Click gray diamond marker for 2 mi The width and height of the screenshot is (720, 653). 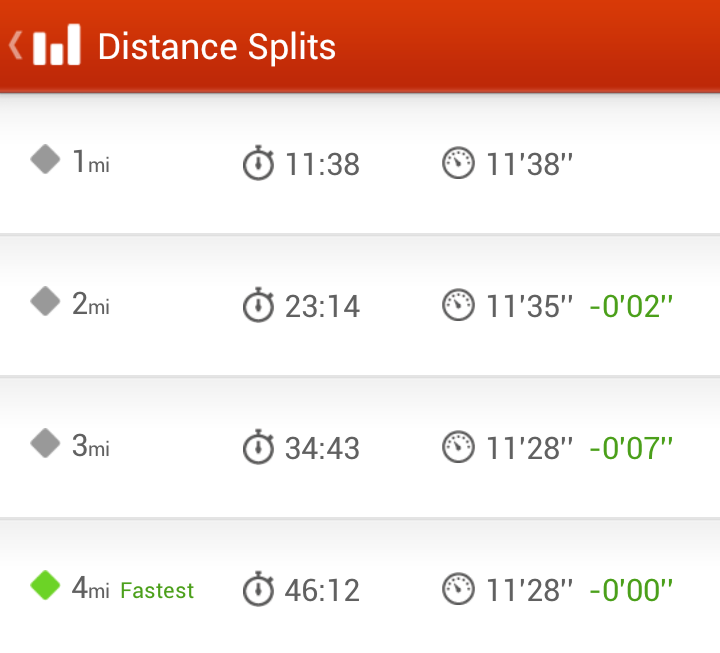click(46, 302)
